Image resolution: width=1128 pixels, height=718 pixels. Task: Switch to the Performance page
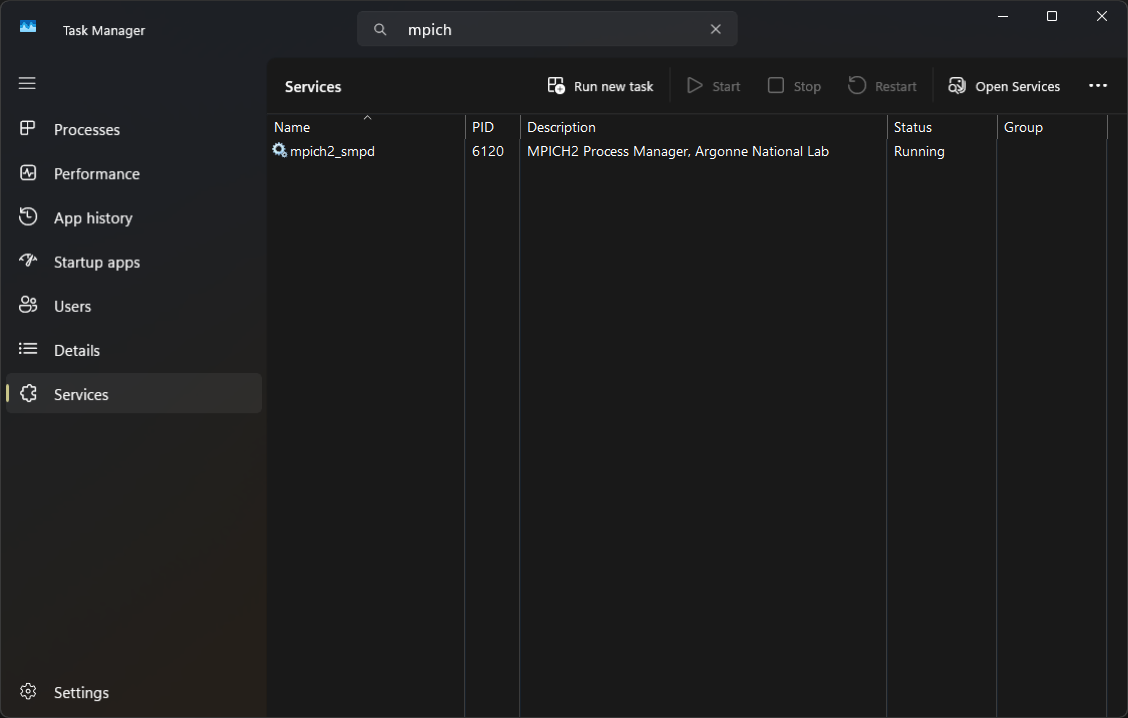point(134,173)
